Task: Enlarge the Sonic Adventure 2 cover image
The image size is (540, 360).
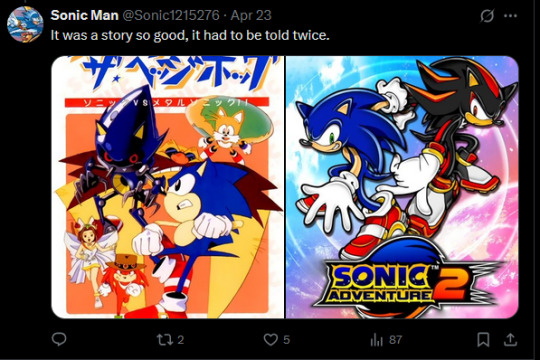Action: click(x=402, y=187)
